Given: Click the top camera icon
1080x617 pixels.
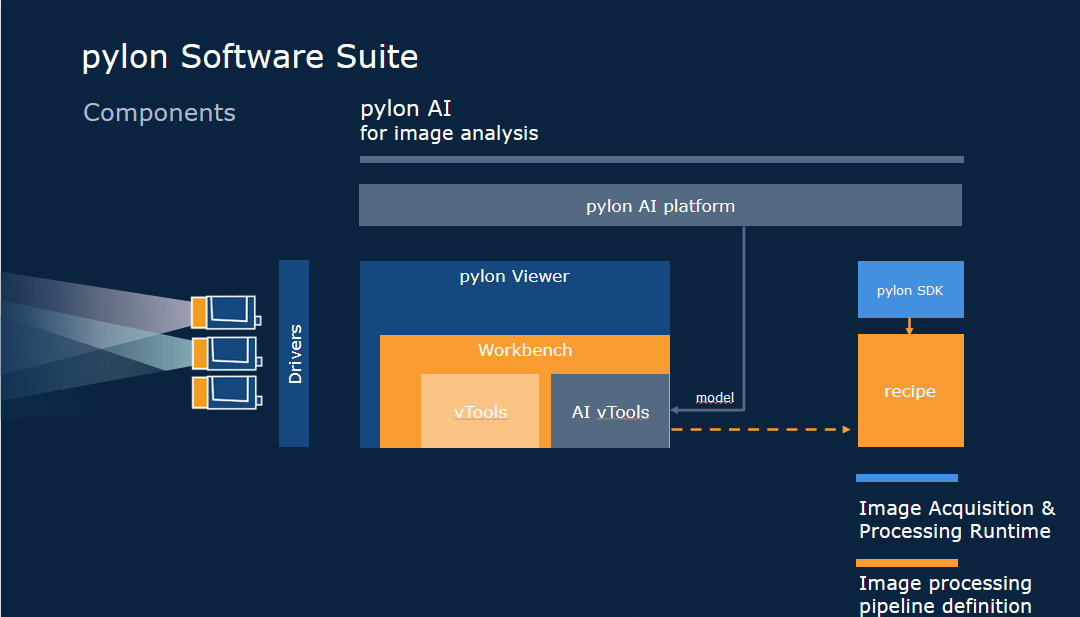Looking at the screenshot, I should click(x=226, y=312).
